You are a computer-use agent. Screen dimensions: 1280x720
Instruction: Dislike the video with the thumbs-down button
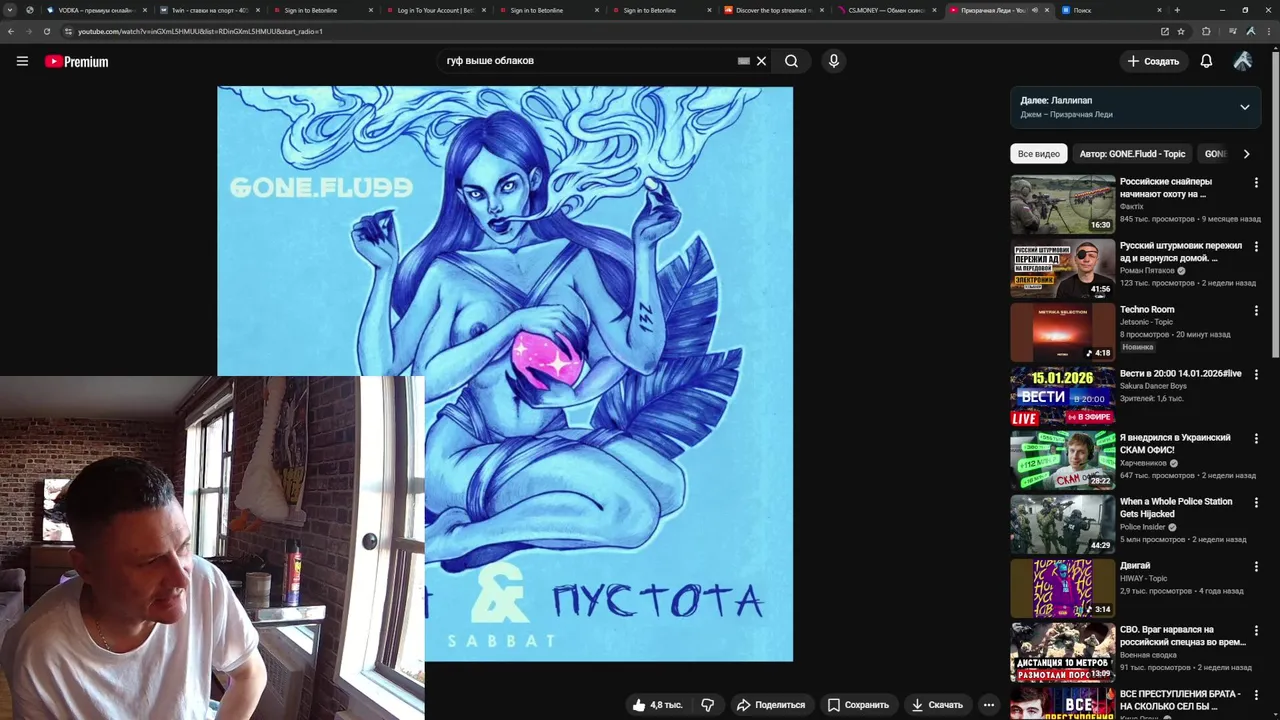[708, 705]
